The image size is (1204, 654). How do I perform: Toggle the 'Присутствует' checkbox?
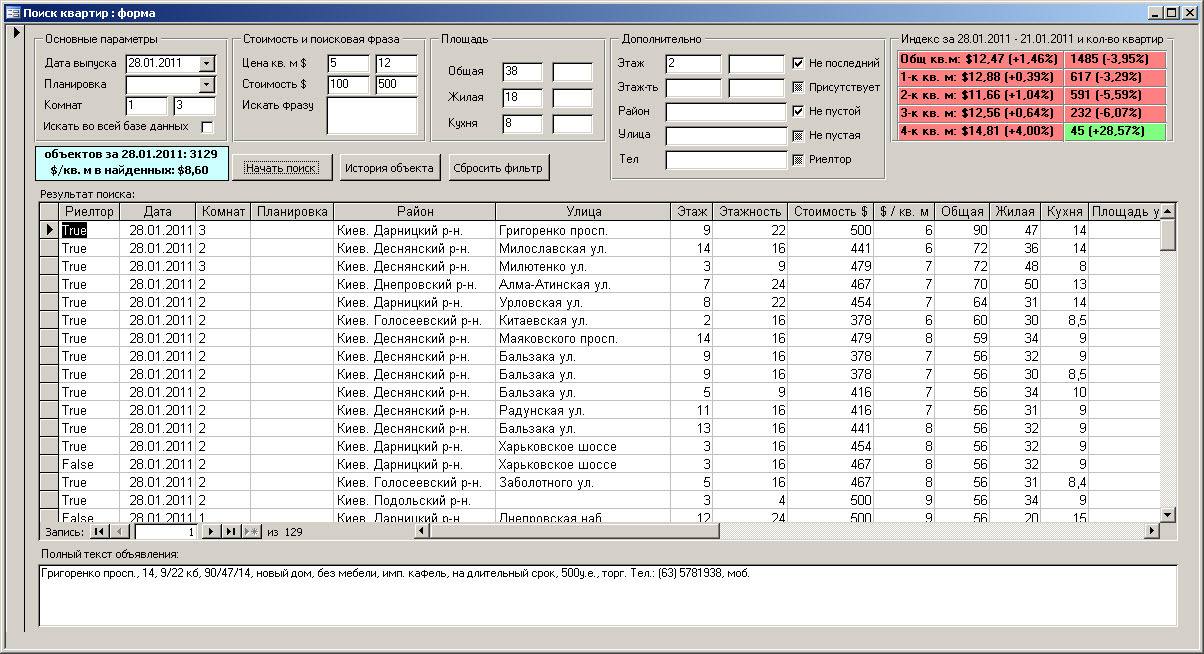[798, 87]
